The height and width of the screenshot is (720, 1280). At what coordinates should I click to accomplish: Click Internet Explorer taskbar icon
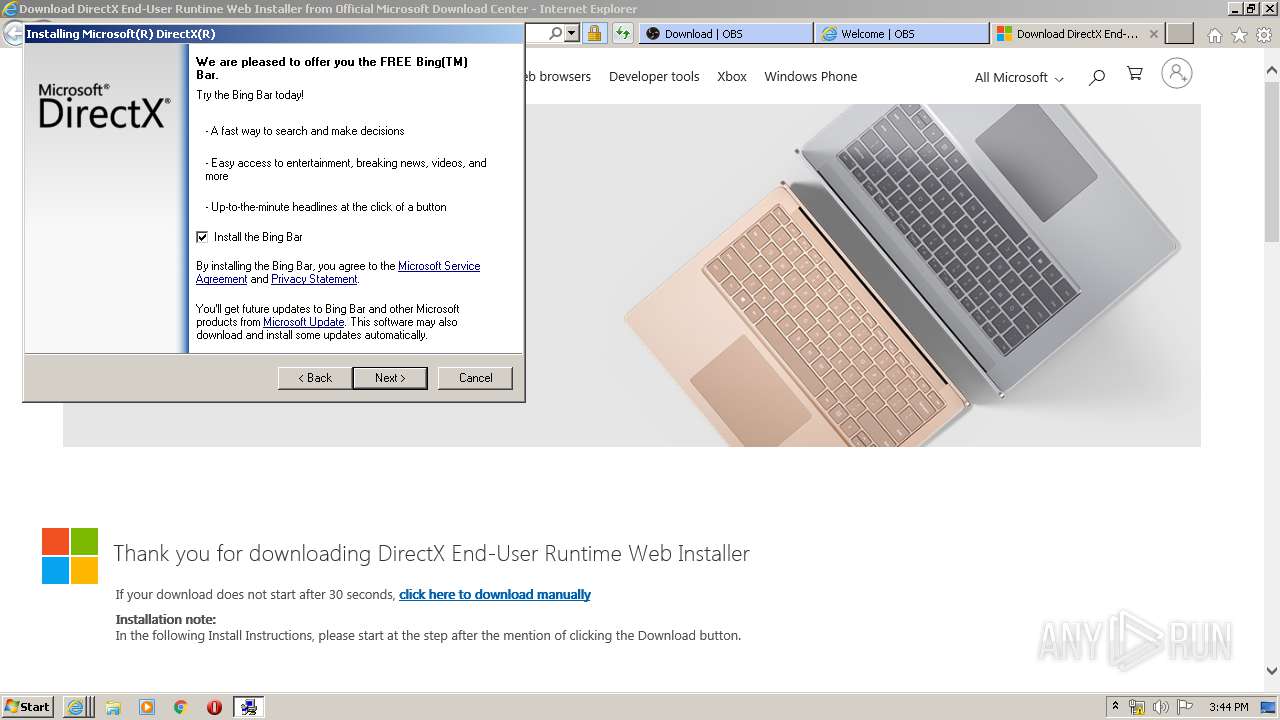[77, 707]
